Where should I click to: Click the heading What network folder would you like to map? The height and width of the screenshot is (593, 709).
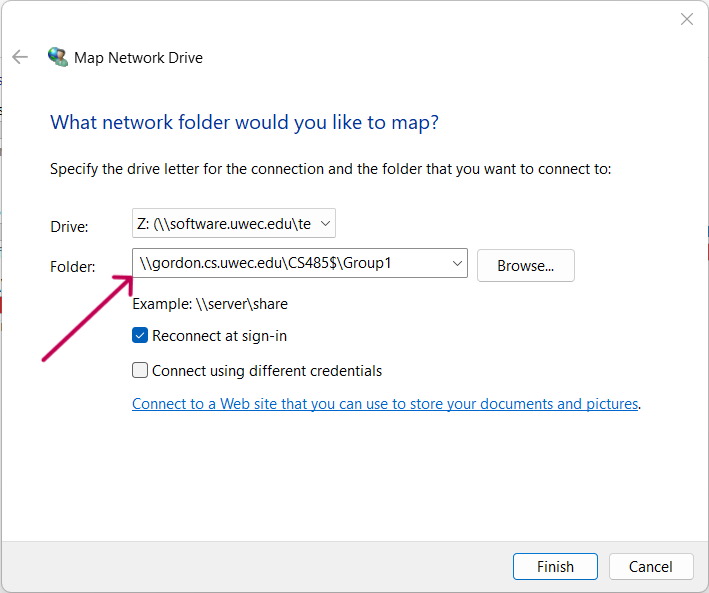click(x=244, y=123)
